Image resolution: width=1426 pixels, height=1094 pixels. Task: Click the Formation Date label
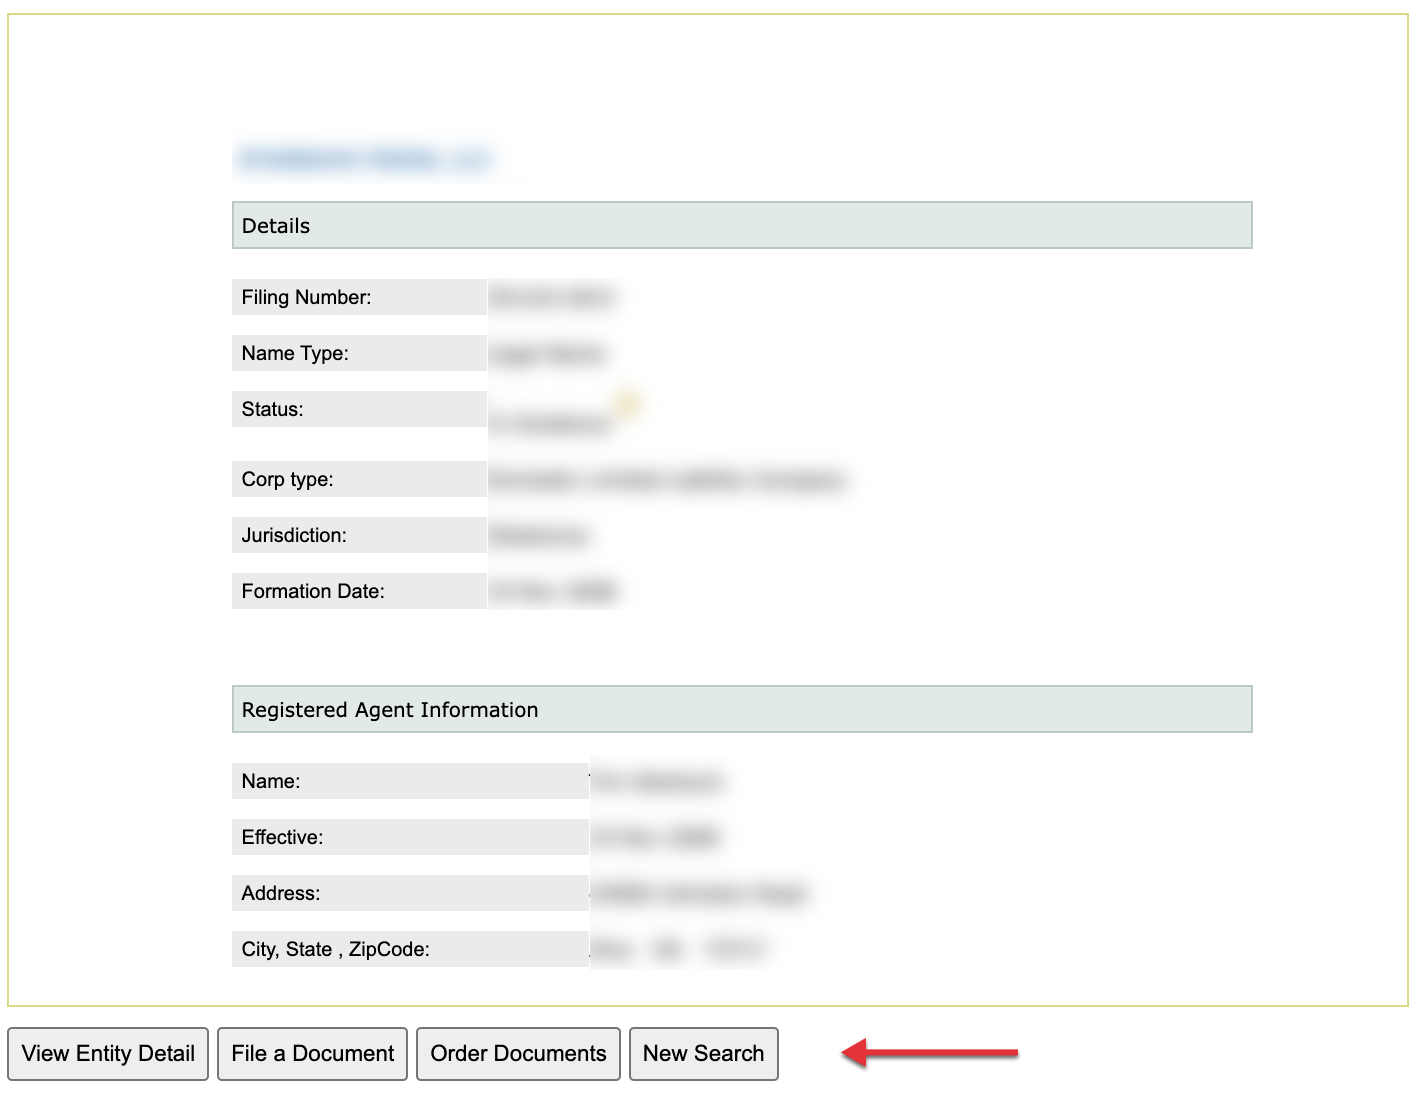[313, 591]
